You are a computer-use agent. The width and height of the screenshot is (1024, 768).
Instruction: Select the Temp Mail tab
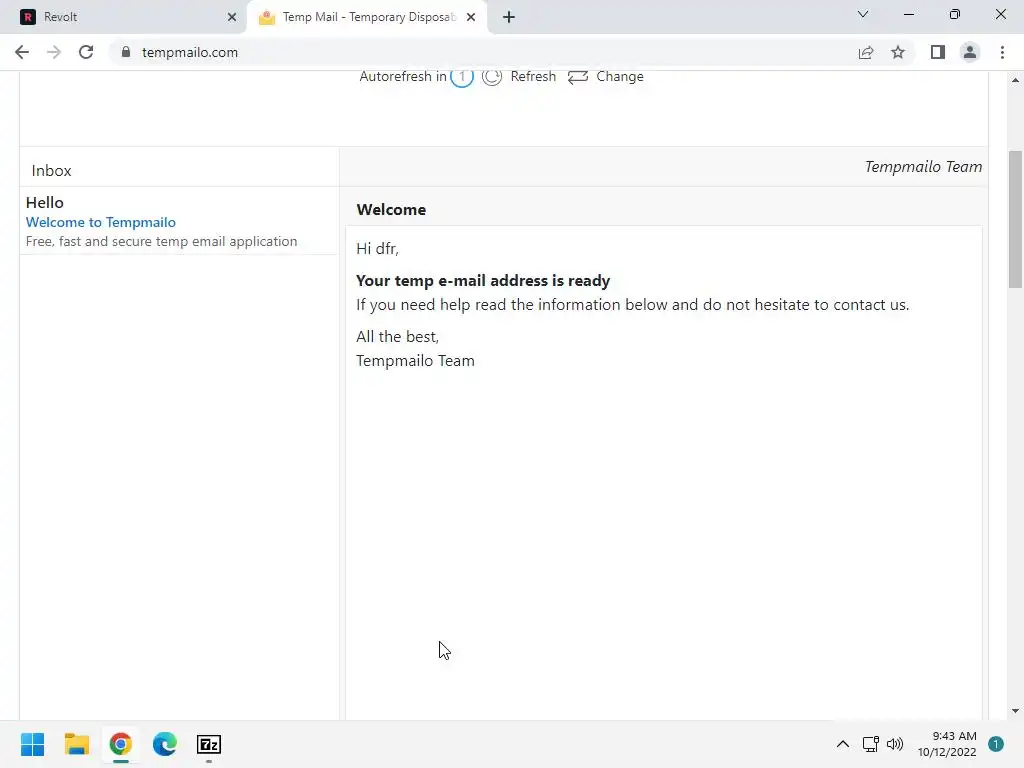point(366,17)
